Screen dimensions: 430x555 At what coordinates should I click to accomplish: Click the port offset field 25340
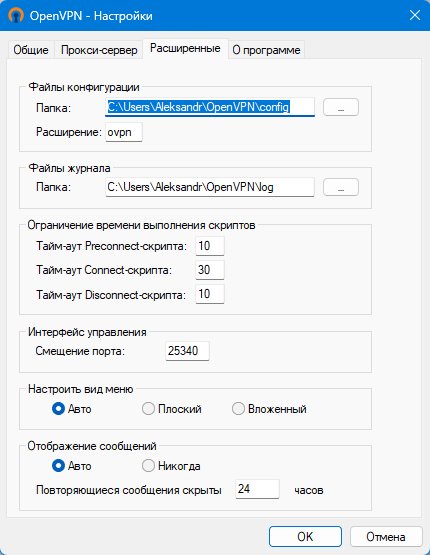(187, 351)
